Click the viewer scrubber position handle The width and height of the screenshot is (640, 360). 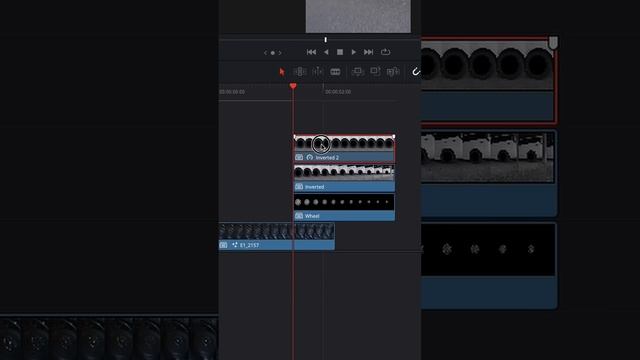326,40
